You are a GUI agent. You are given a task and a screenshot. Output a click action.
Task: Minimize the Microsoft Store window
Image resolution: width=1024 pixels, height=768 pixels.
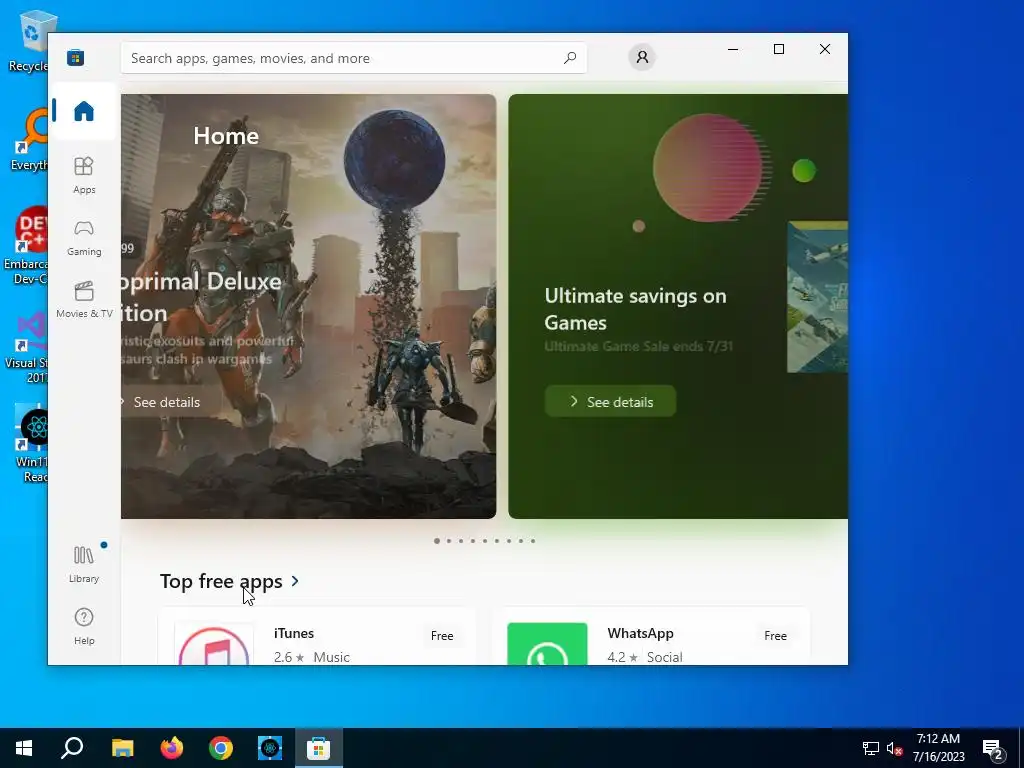pos(733,49)
